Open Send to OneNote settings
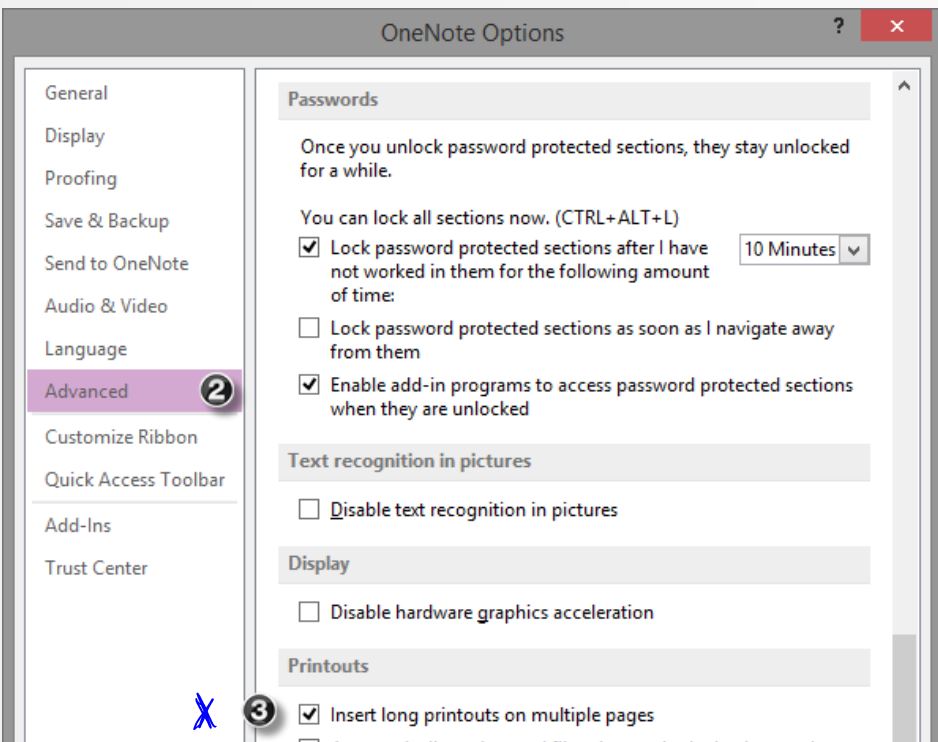938x742 pixels. coord(135,263)
